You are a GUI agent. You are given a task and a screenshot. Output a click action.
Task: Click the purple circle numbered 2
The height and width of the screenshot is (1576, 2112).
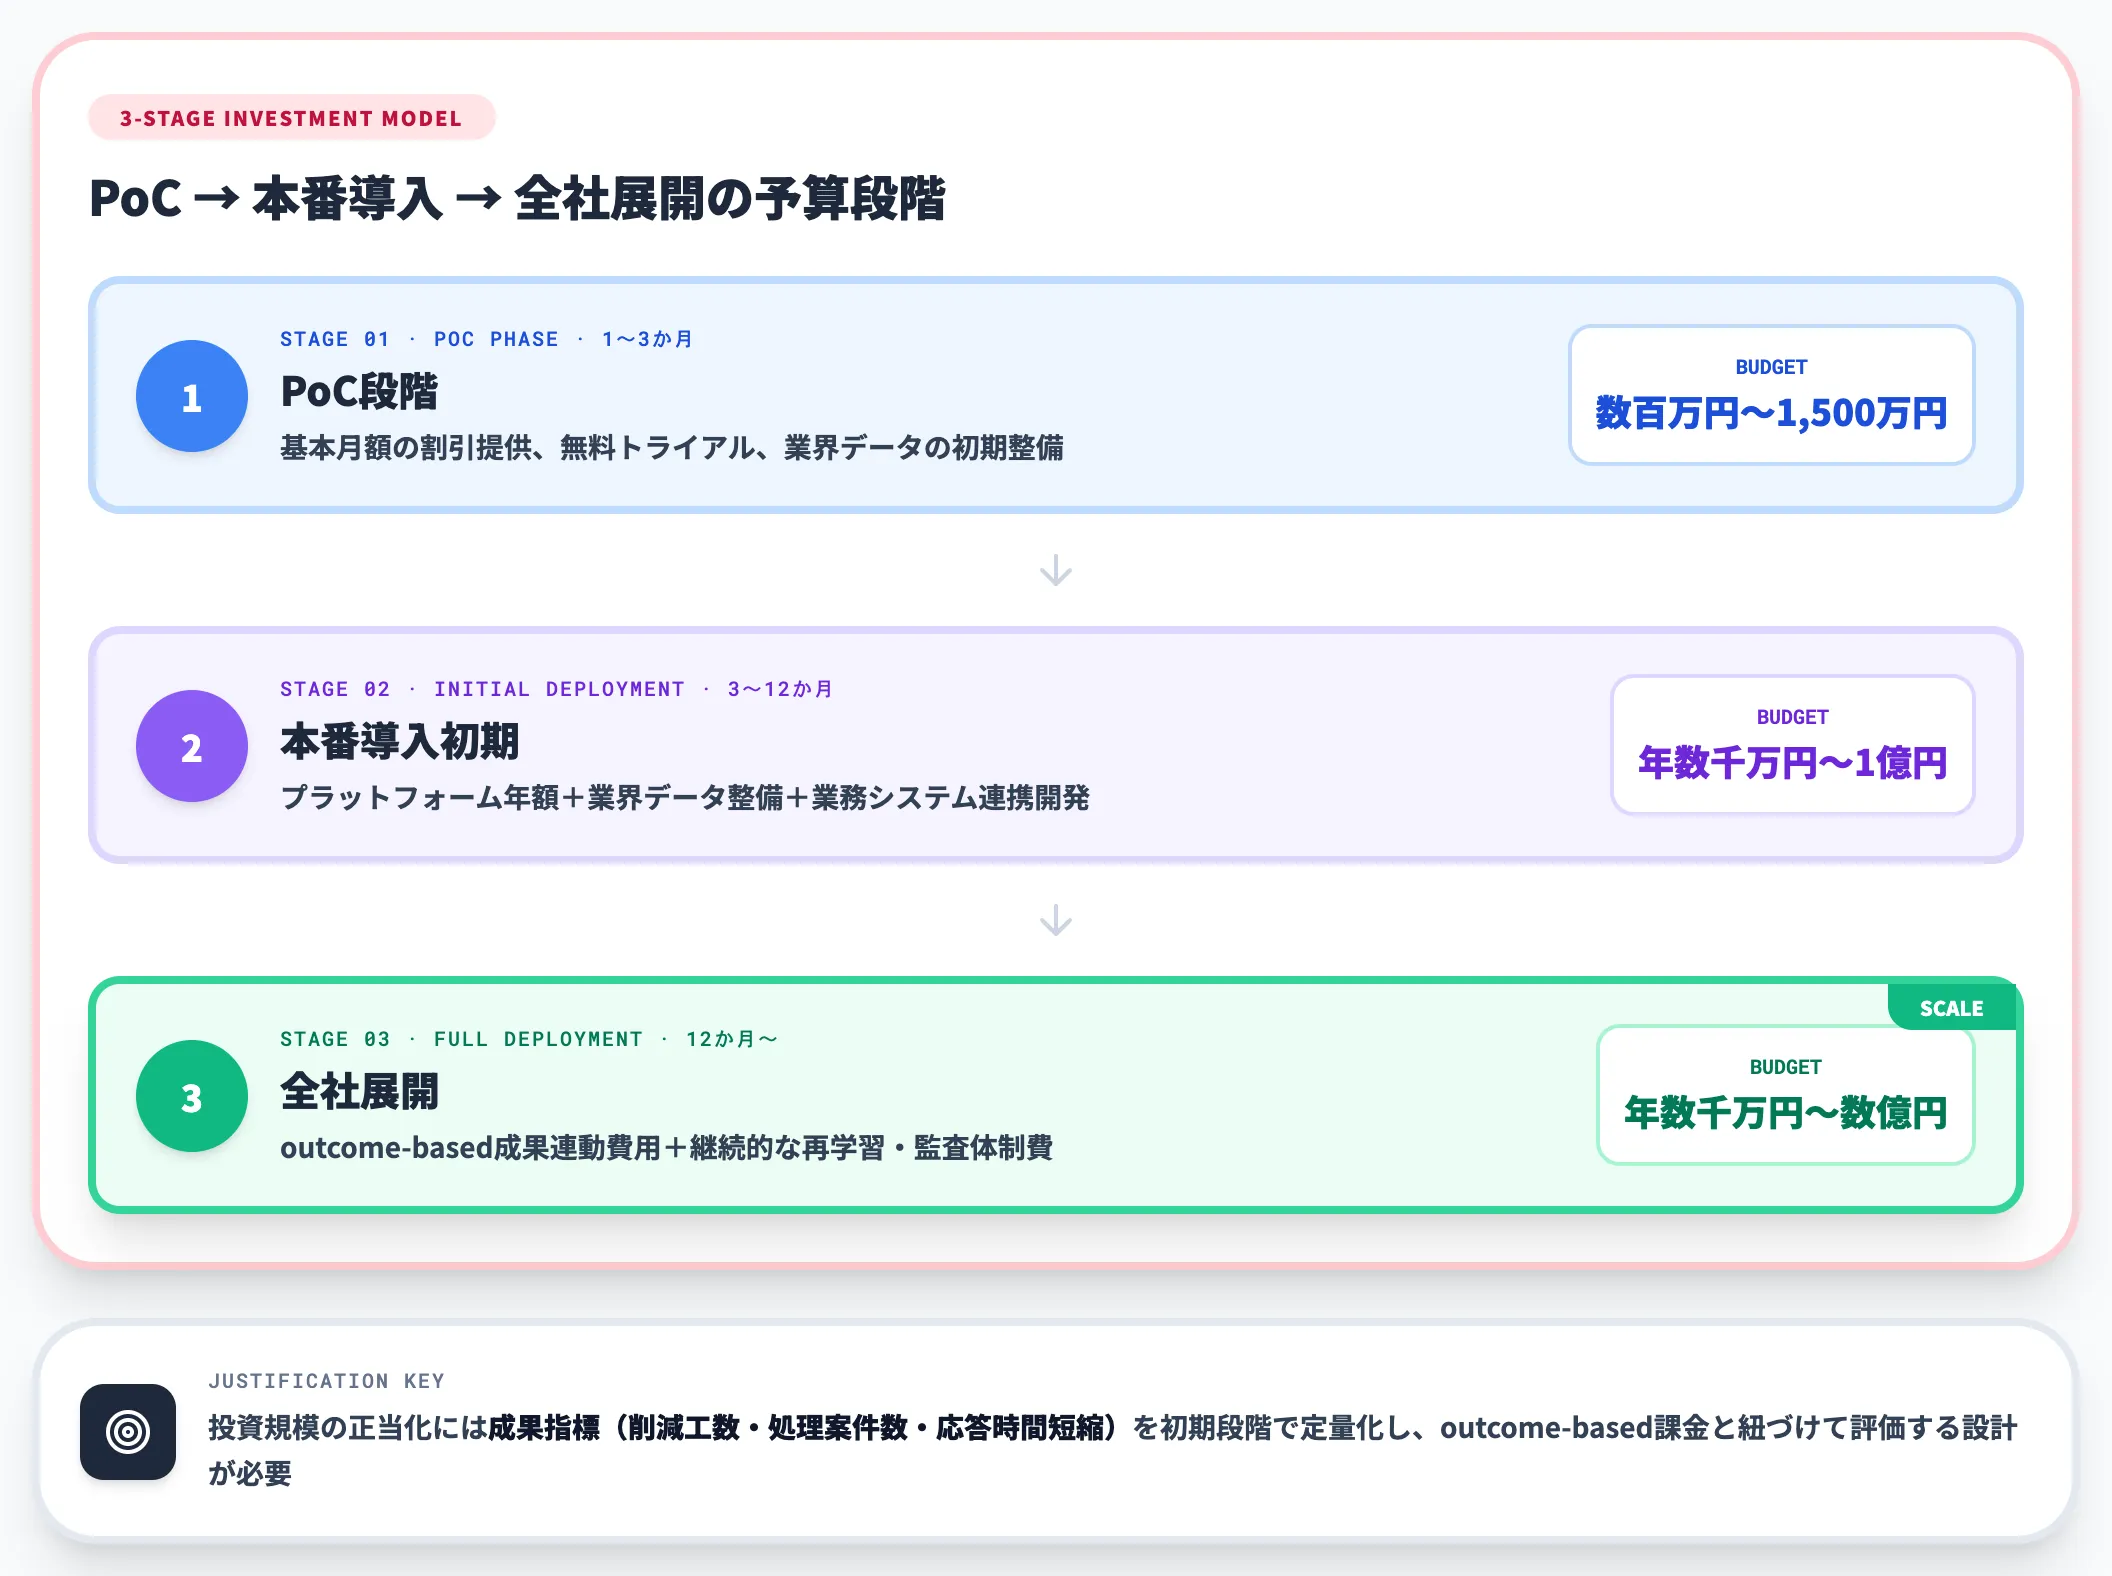tap(192, 746)
